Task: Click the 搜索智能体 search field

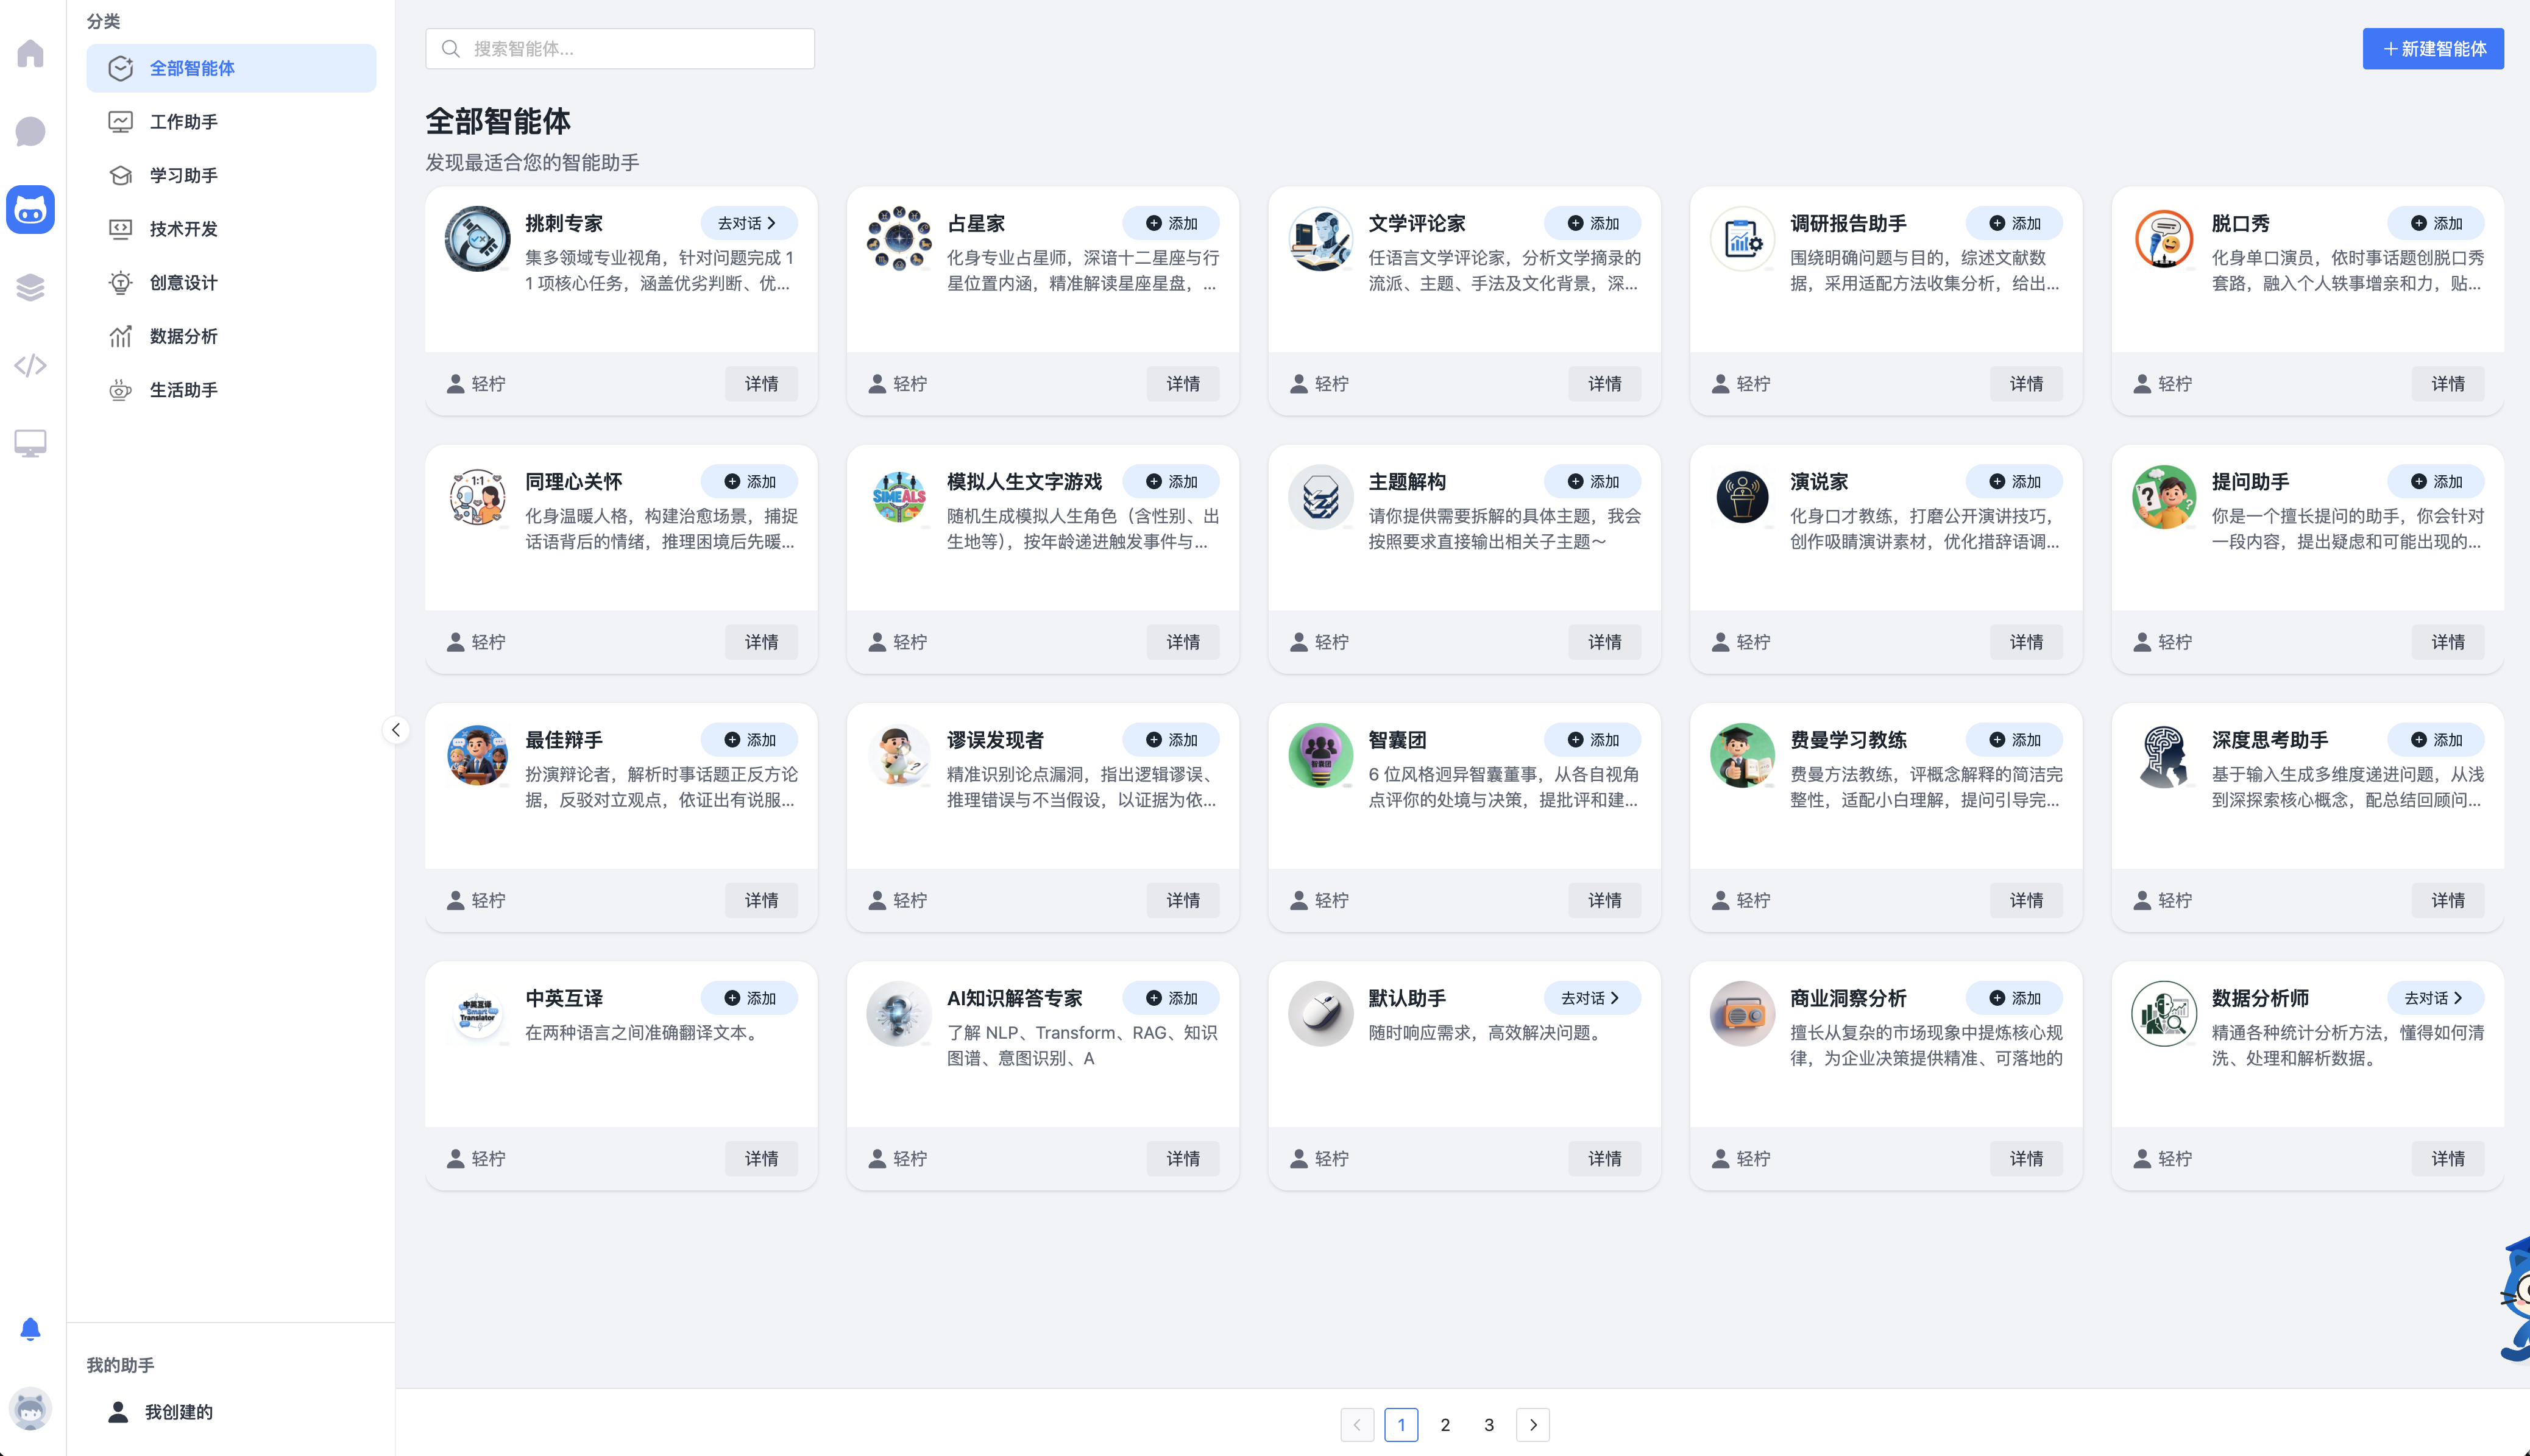Action: pos(620,49)
